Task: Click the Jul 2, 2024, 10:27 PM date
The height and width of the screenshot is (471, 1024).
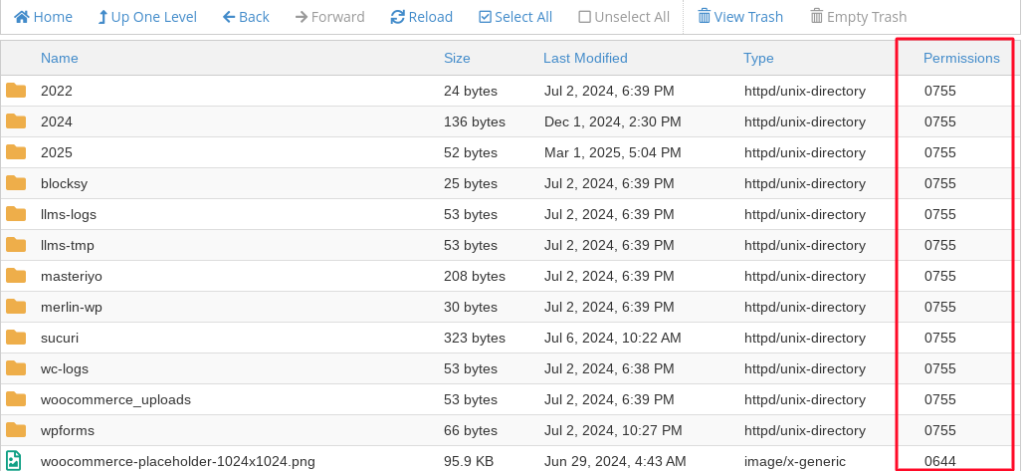Action: point(613,430)
